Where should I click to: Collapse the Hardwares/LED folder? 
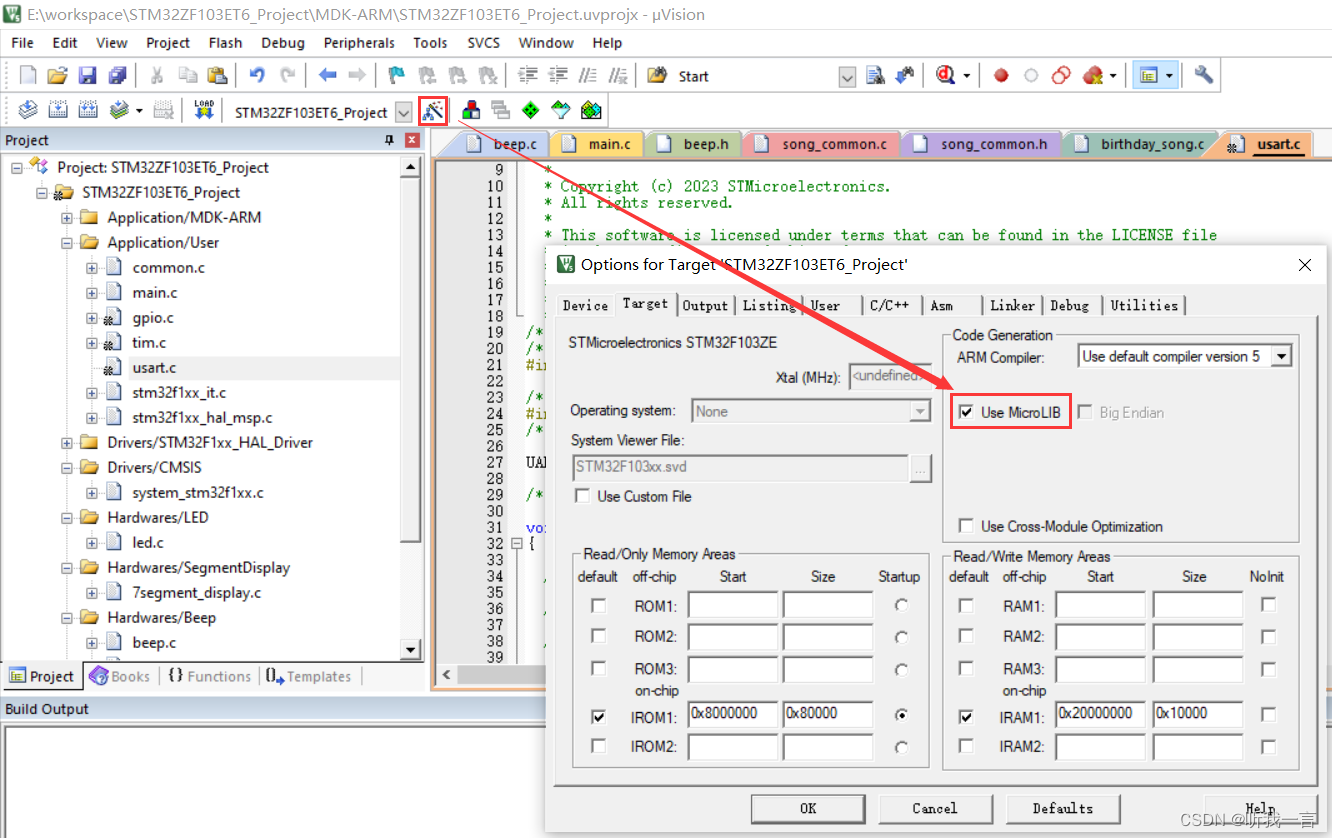67,517
